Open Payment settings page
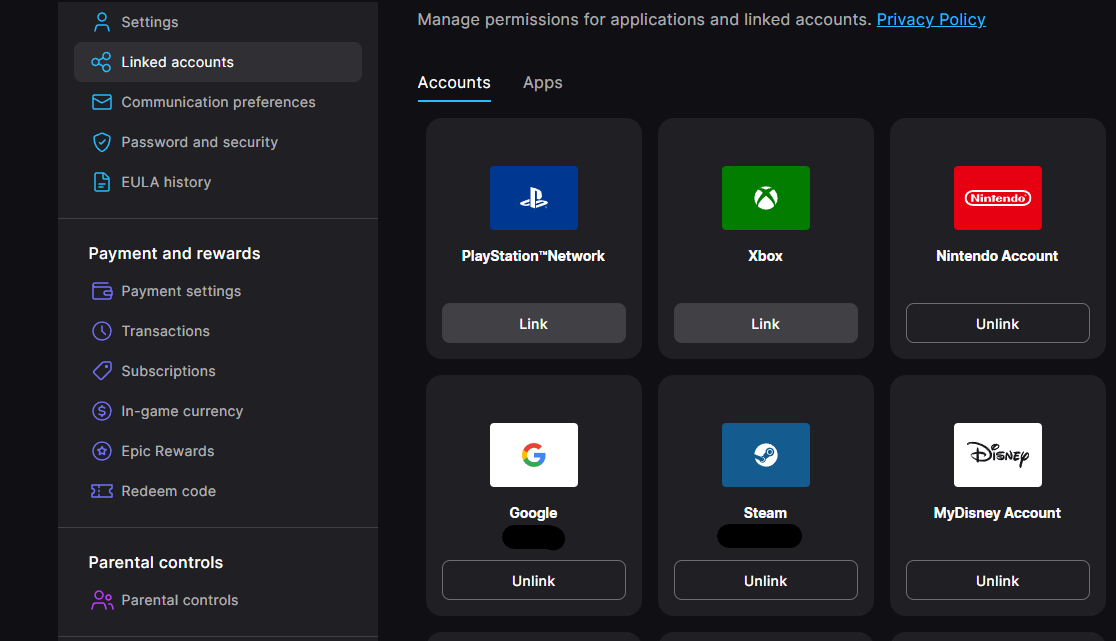Viewport: 1116px width, 641px height. pyautogui.click(x=218, y=291)
